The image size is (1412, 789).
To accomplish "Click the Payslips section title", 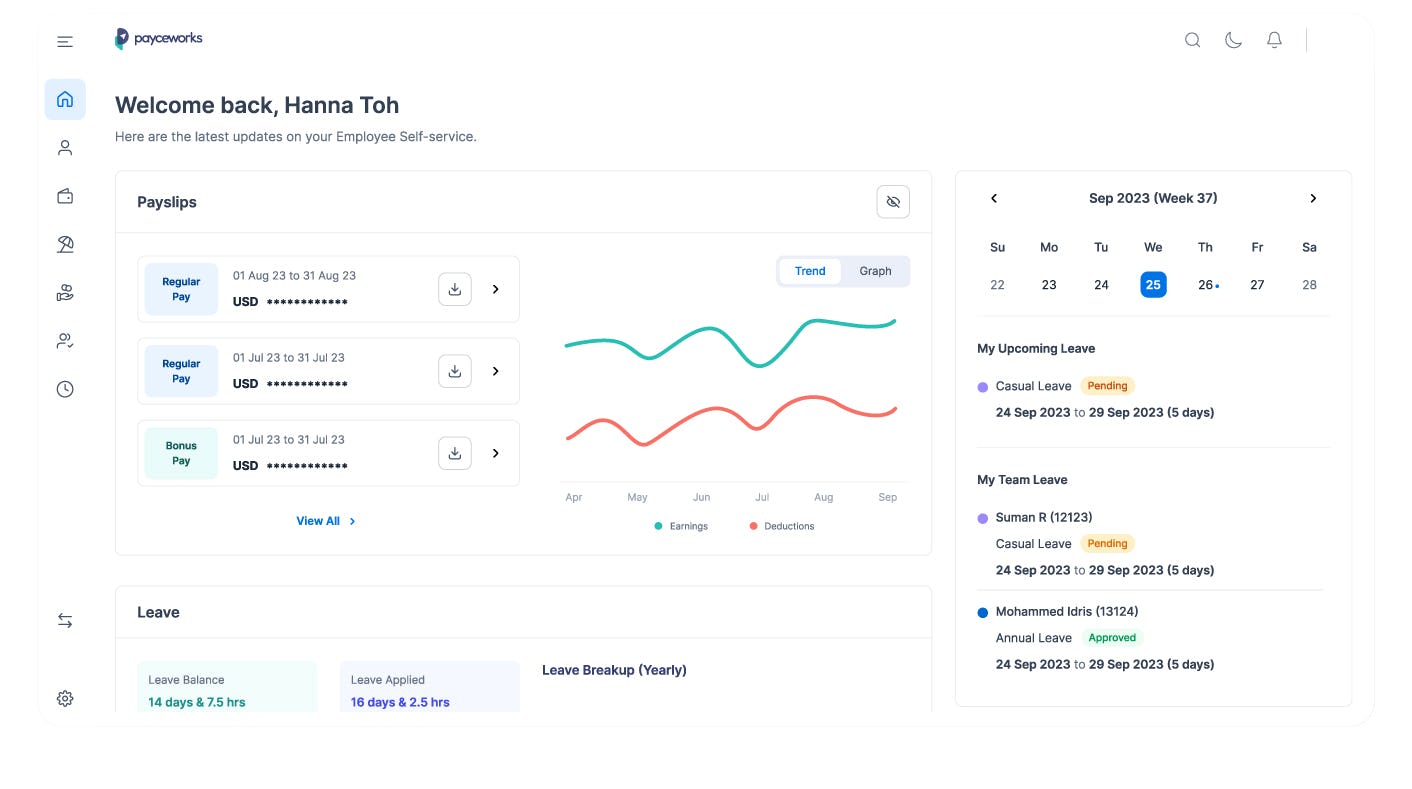I will [167, 202].
